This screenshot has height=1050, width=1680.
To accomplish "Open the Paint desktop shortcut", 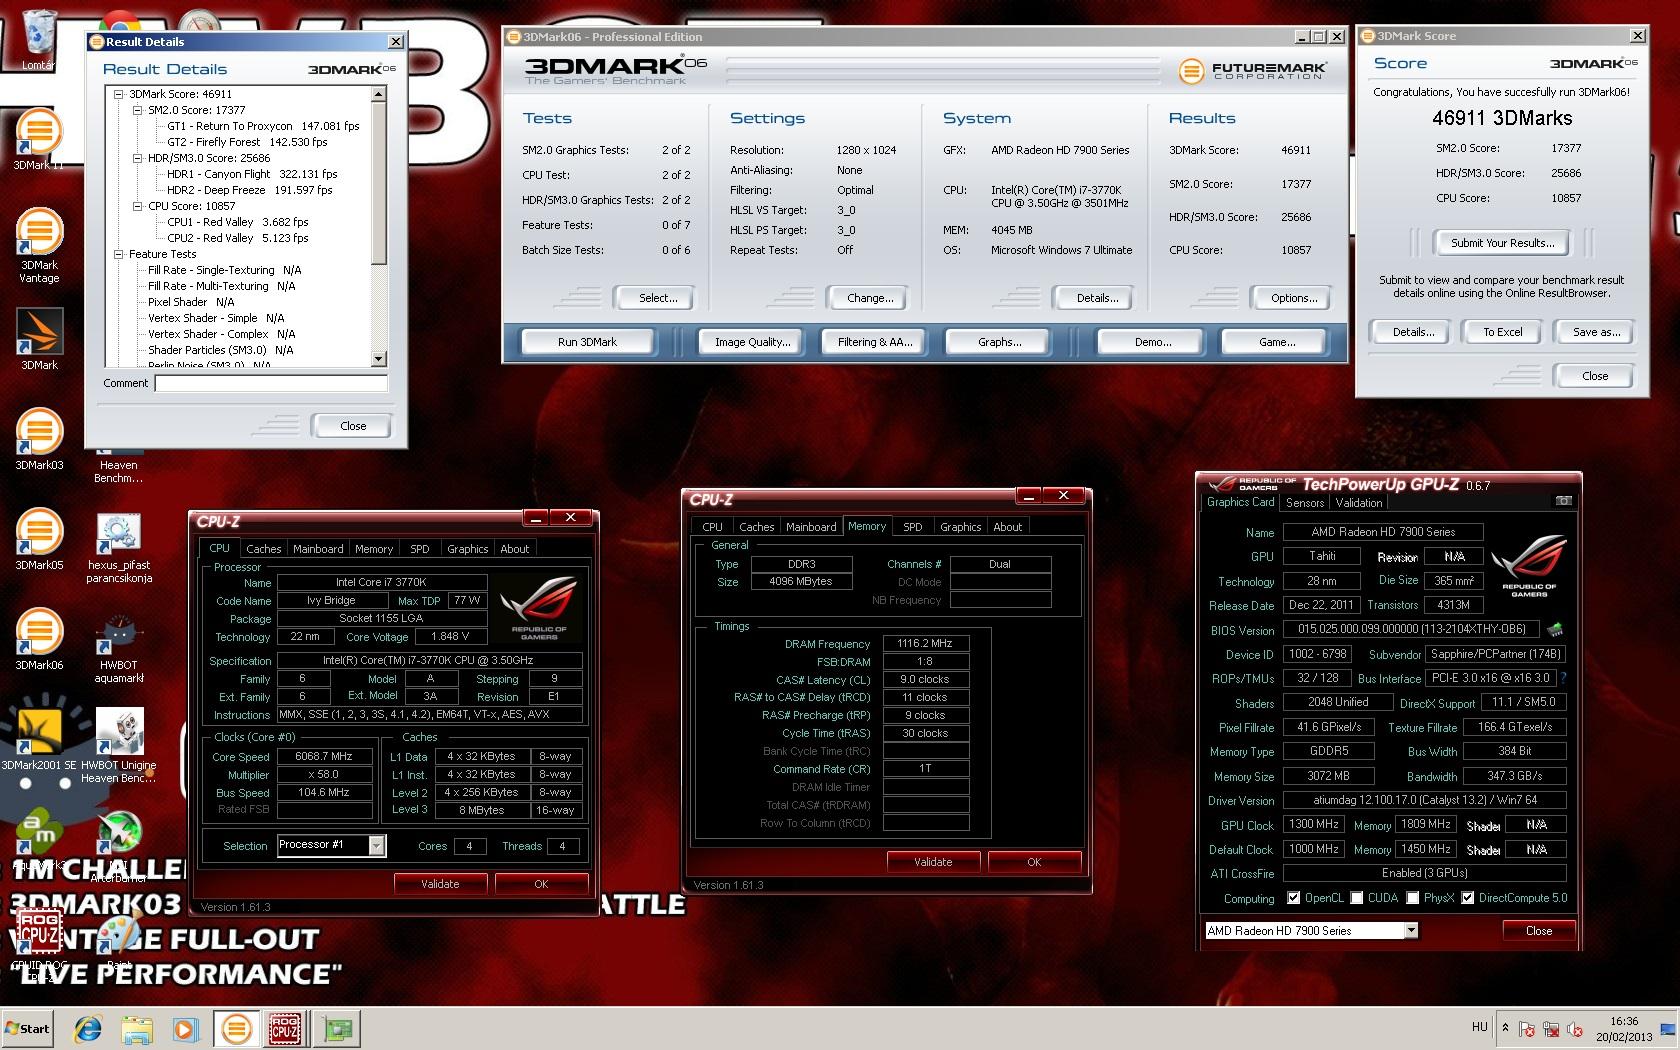I will (119, 940).
